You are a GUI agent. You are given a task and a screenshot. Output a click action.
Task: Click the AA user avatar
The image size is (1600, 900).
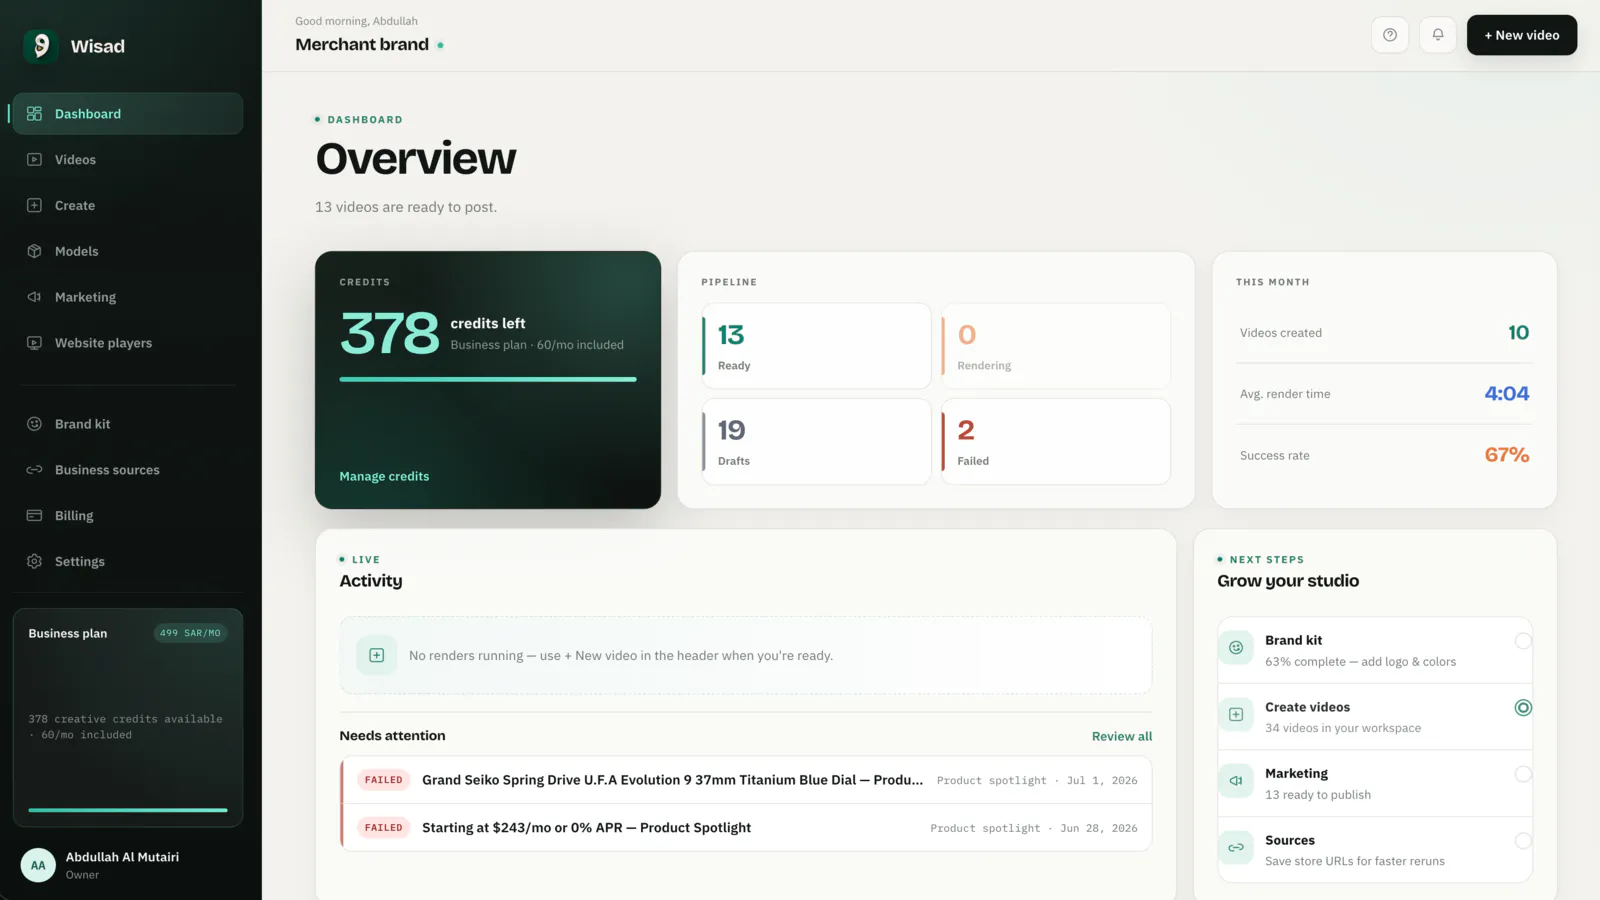pos(38,866)
